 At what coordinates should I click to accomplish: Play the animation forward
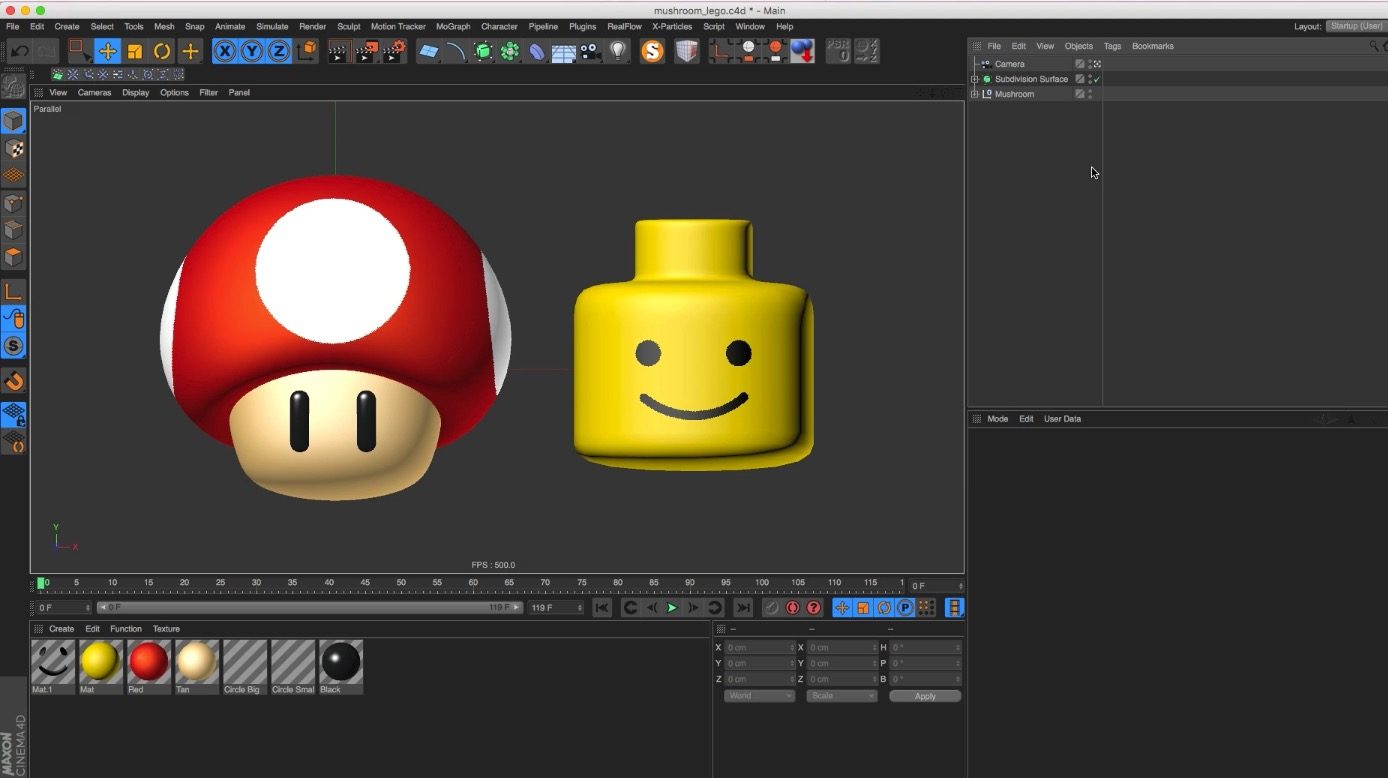pyautogui.click(x=672, y=608)
